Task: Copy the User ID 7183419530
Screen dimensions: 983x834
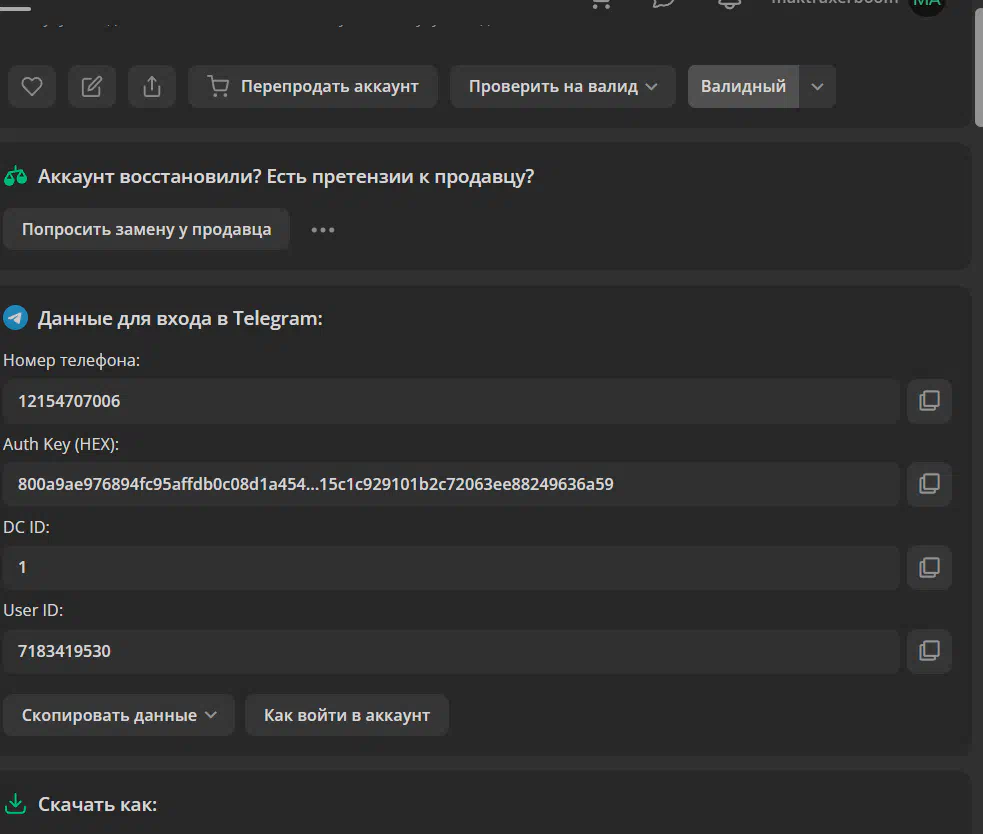Action: [x=929, y=651]
